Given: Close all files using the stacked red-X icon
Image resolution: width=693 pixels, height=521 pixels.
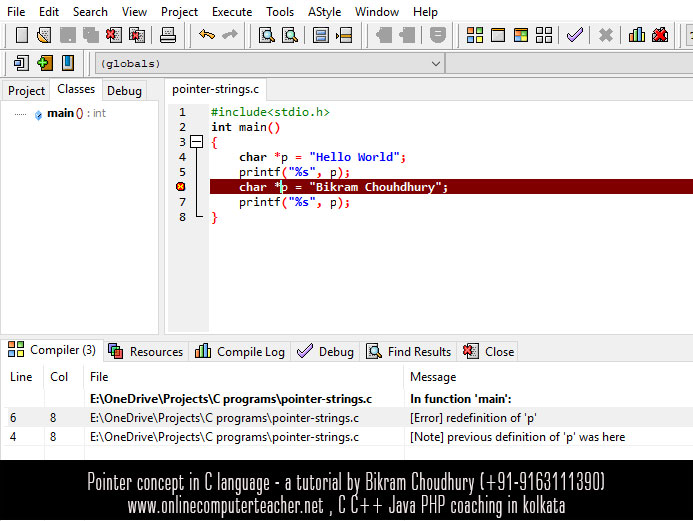Looking at the screenshot, I should pos(137,35).
